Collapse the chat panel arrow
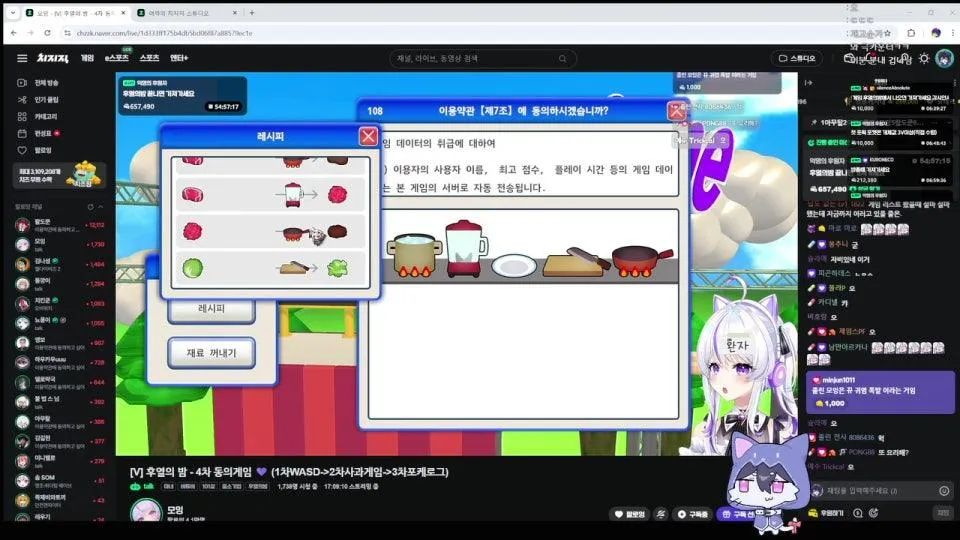Image resolution: width=960 pixels, height=540 pixels. pos(809,83)
